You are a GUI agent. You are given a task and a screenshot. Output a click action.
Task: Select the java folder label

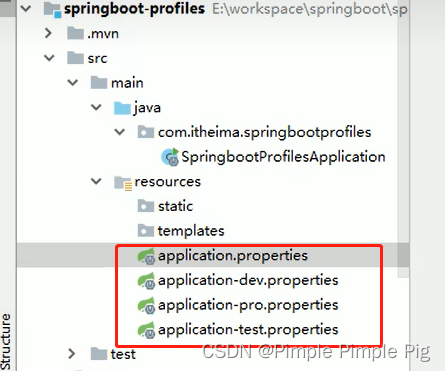coord(147,108)
